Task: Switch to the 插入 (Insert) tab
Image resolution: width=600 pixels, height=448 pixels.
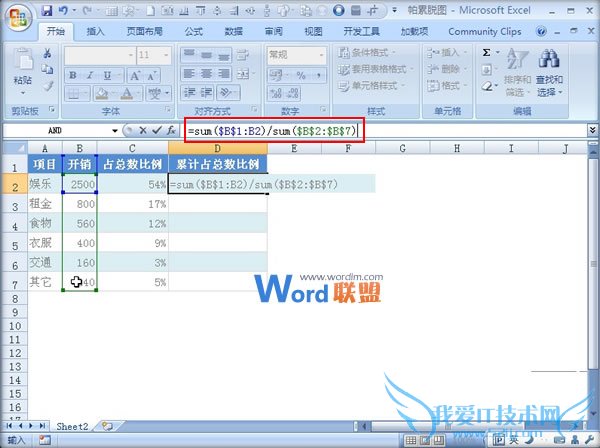Action: tap(96, 31)
